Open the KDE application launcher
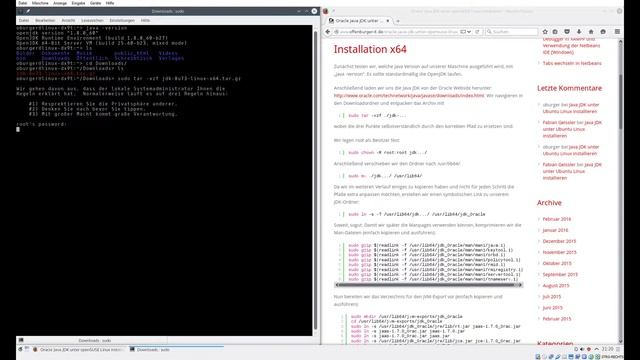Image resolution: width=640 pixels, height=360 pixels. click(20, 350)
